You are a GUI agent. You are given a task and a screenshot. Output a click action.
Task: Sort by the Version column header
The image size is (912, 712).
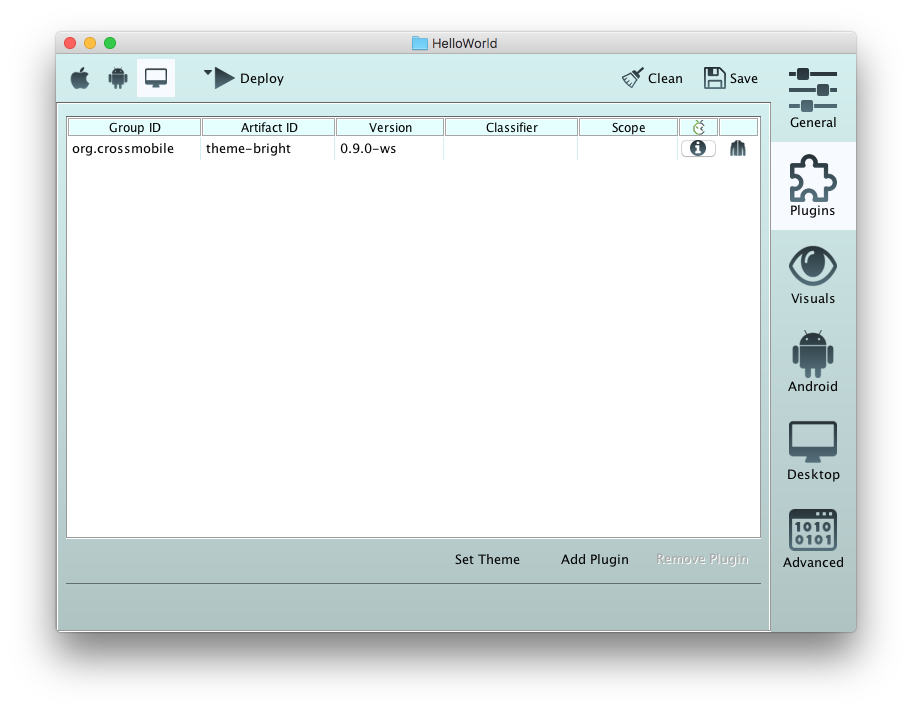pyautogui.click(x=390, y=127)
